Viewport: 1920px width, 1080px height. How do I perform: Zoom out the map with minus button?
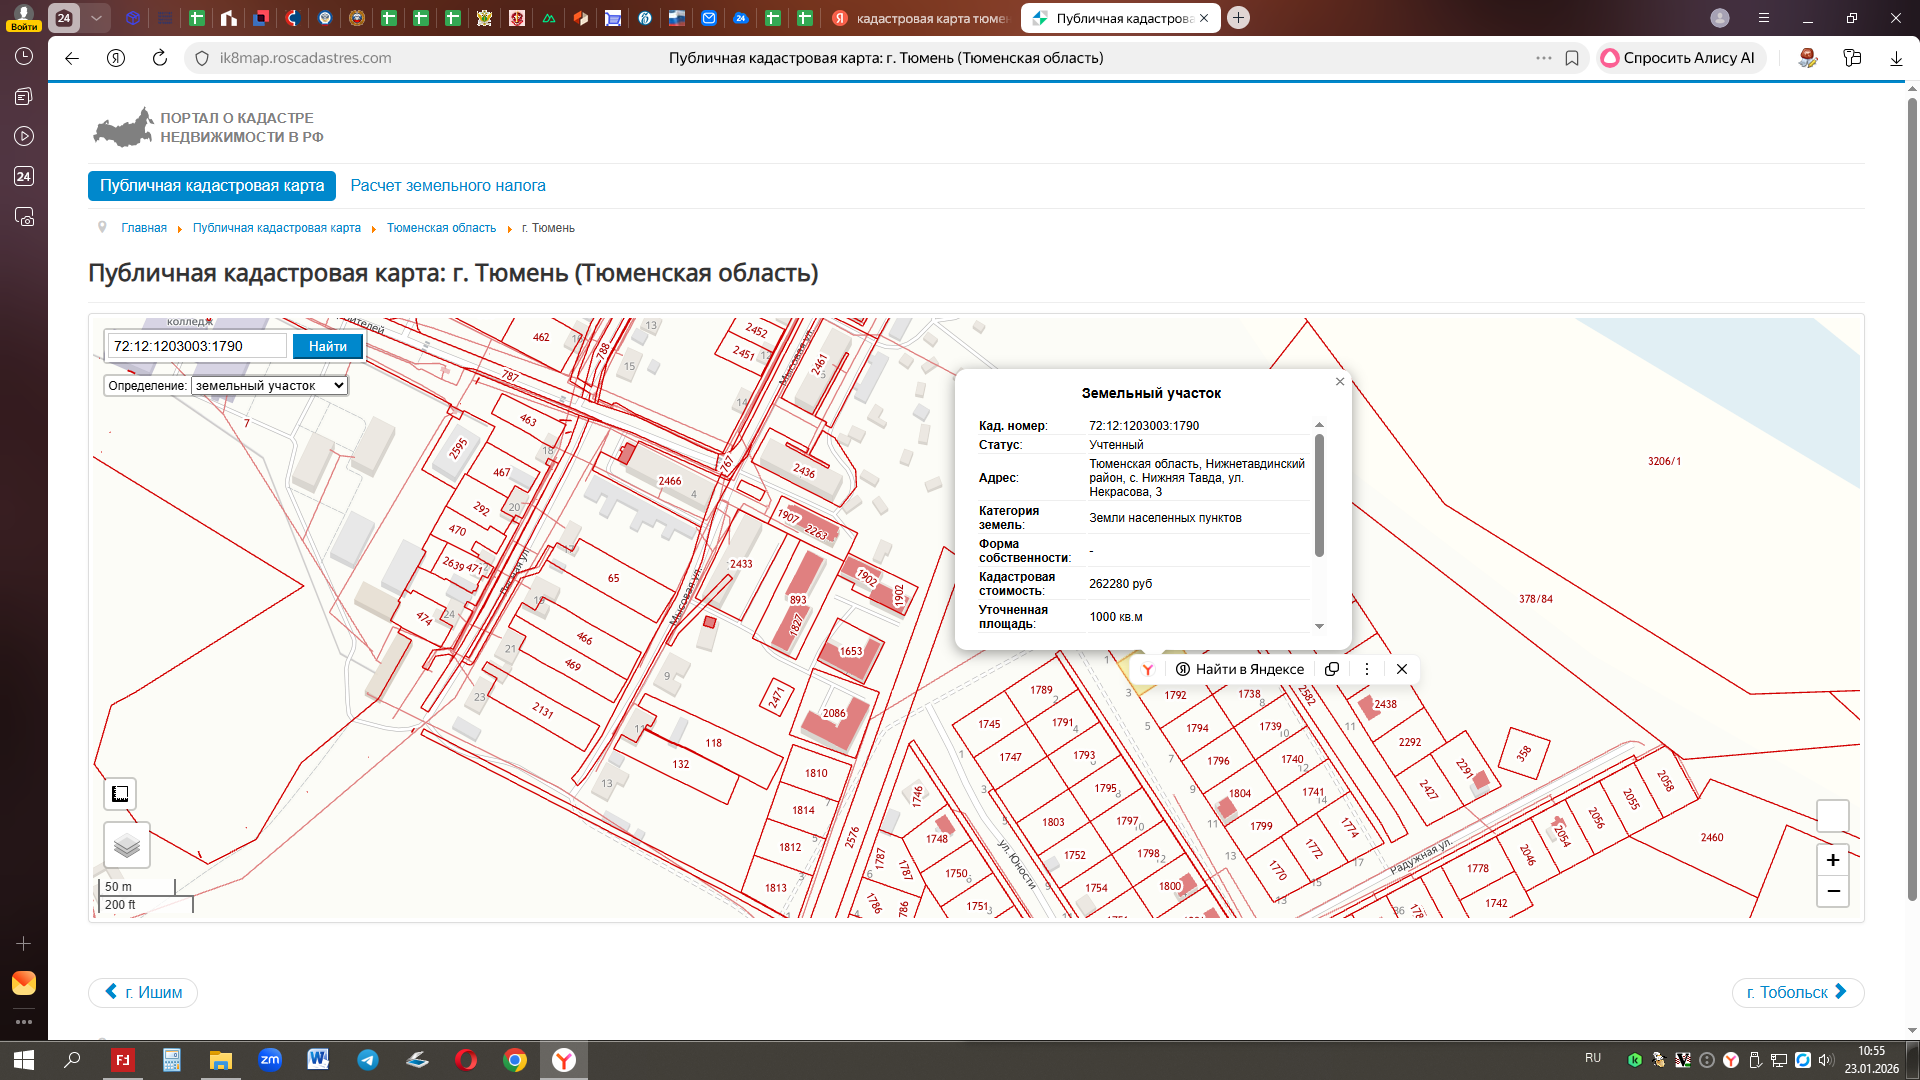[1832, 891]
